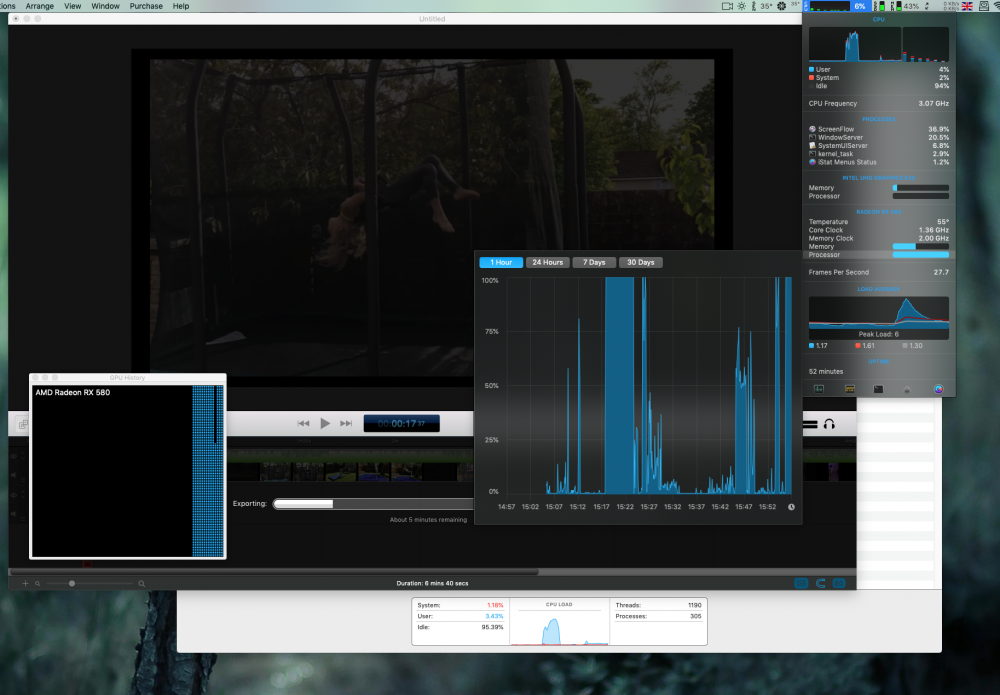Rewind to previous clip in ScreenFlow
This screenshot has height=695, width=1000.
click(x=304, y=423)
